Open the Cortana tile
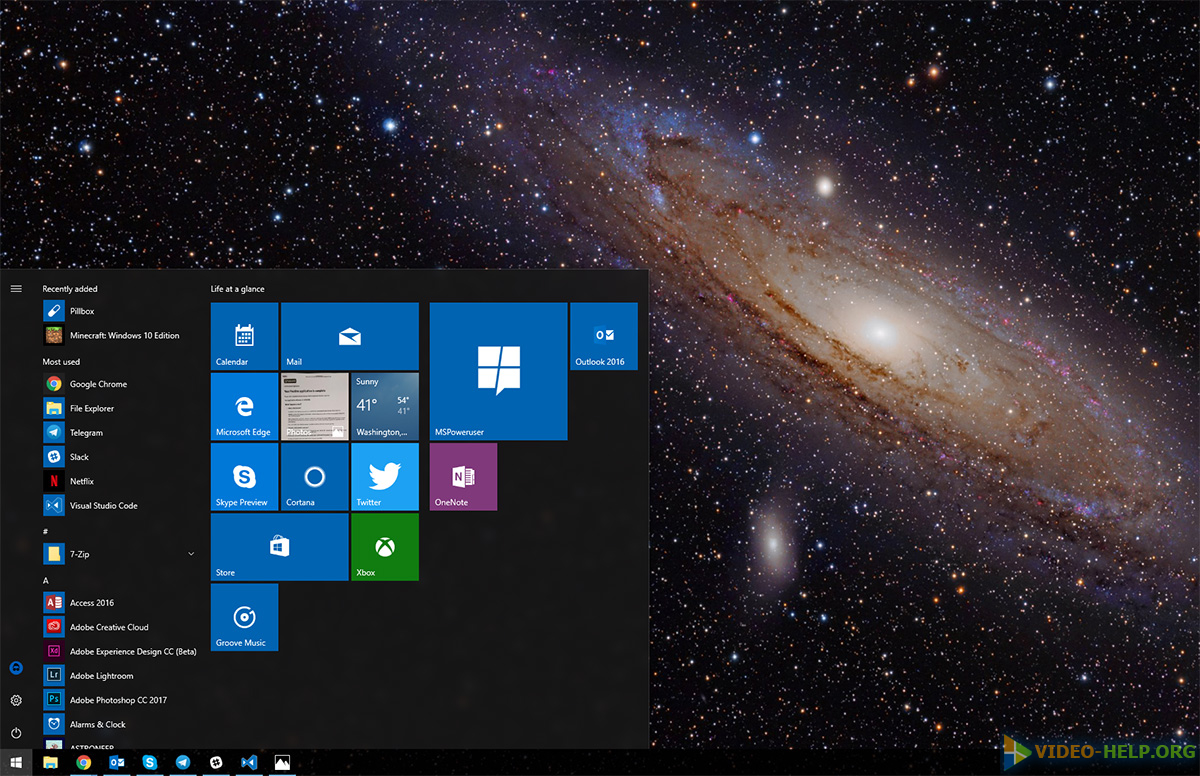Viewport: 1200px width, 776px height. (x=314, y=477)
